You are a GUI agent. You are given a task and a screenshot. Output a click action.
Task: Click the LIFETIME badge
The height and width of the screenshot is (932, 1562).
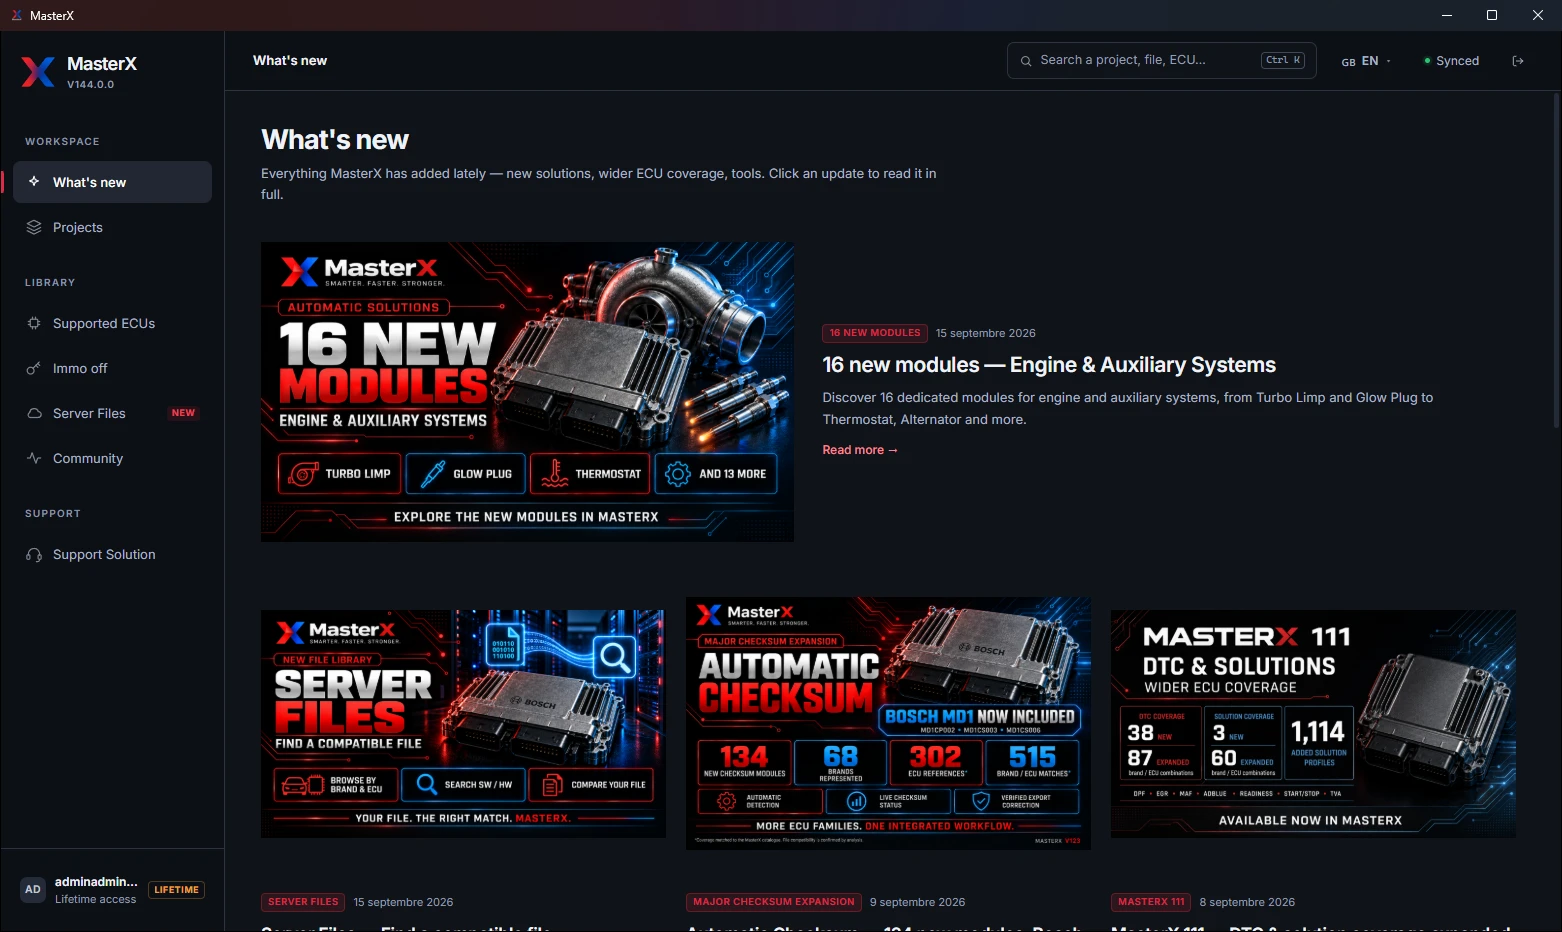(177, 890)
